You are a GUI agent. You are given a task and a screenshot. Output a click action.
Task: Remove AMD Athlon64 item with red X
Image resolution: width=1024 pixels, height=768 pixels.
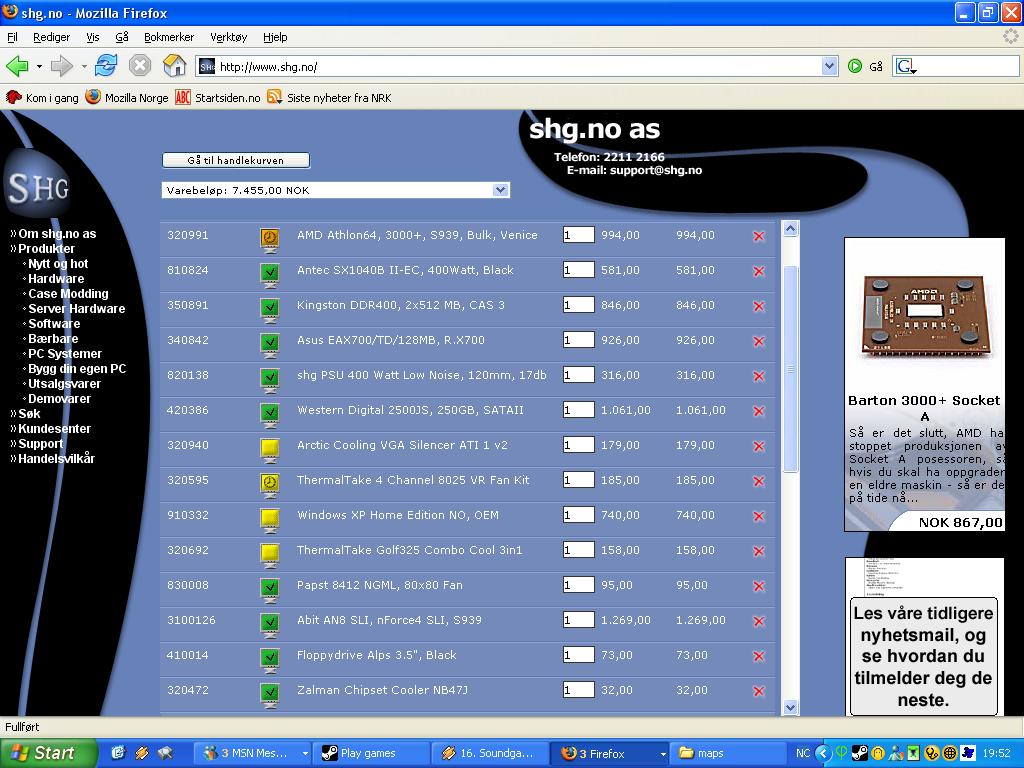point(758,236)
